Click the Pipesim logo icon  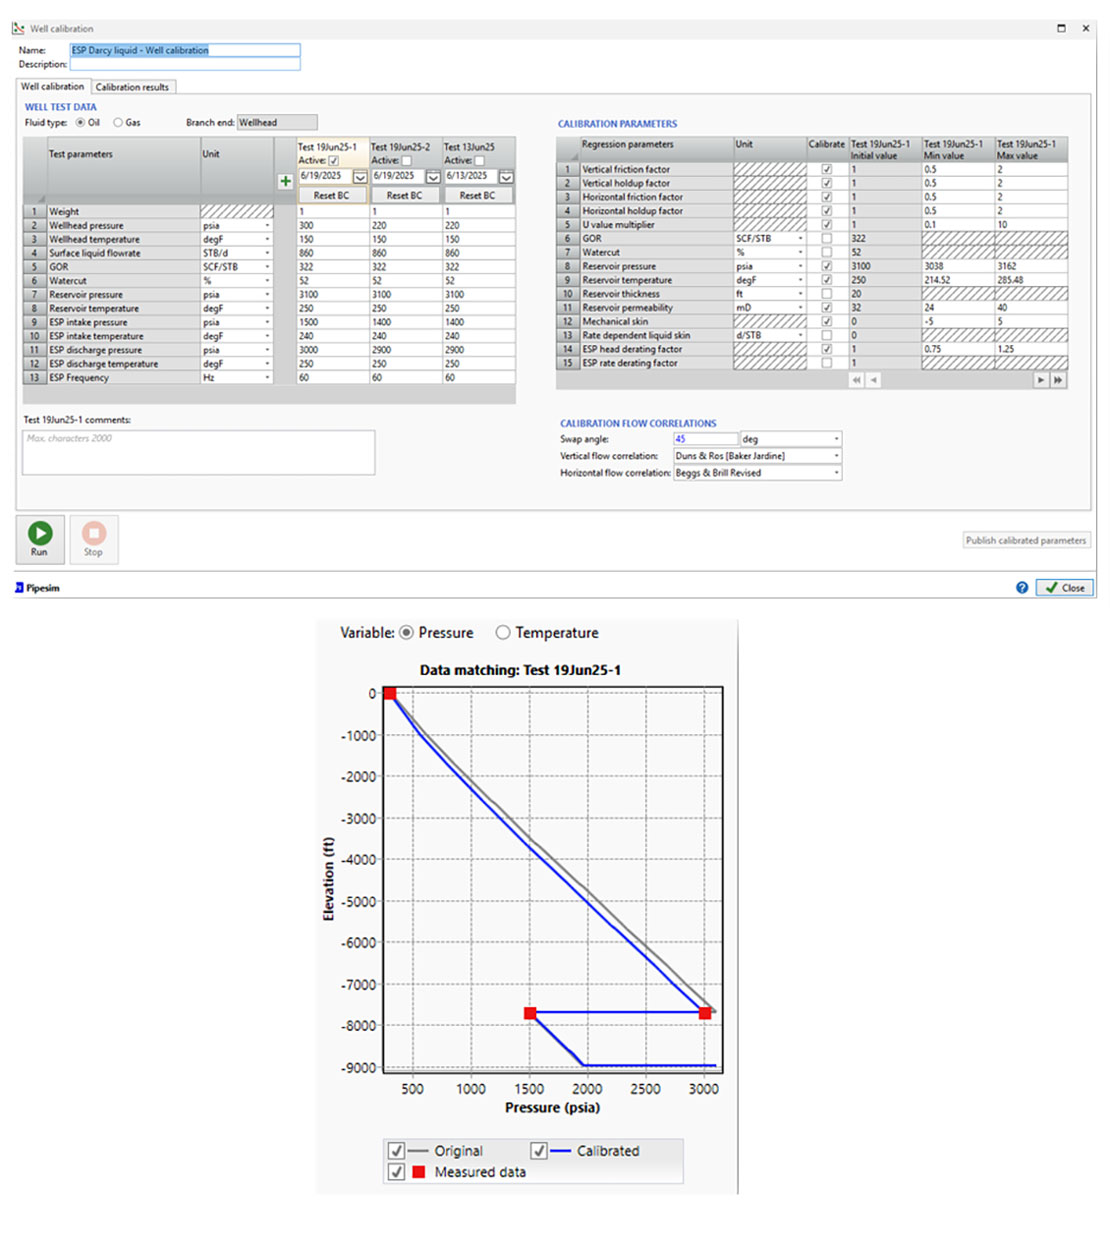tap(20, 588)
